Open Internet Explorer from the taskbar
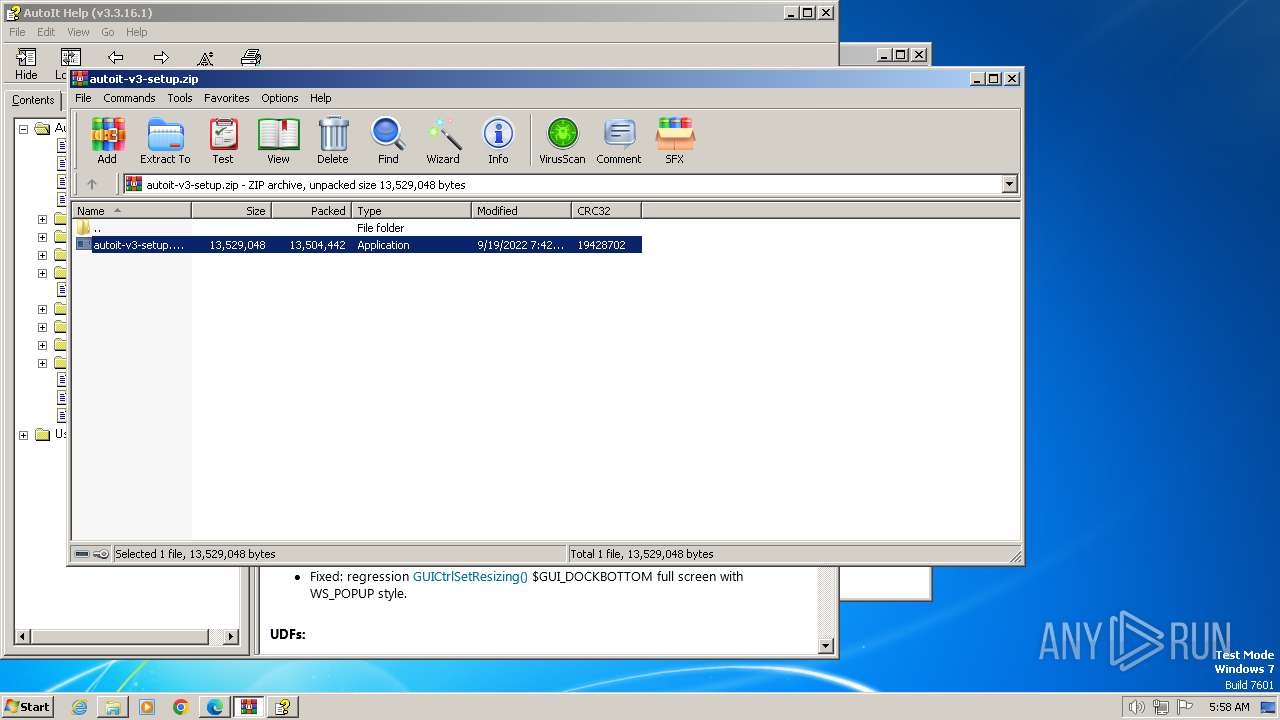Viewport: 1280px width, 720px height. click(x=79, y=707)
